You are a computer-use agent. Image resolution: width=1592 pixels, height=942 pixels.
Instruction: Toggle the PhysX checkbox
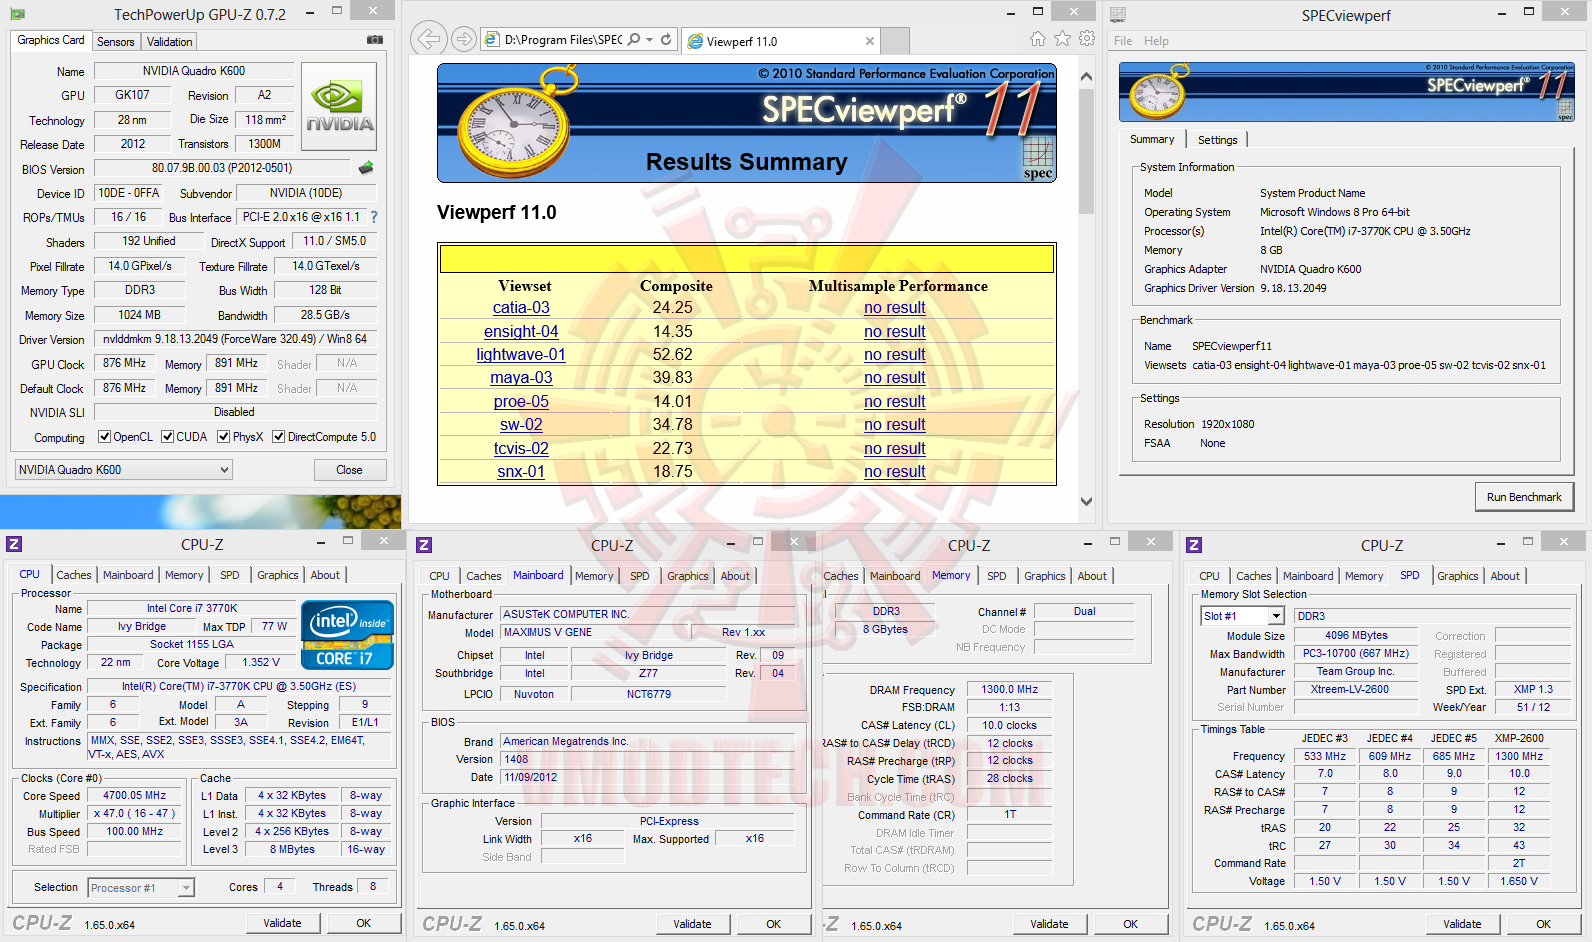pos(224,437)
